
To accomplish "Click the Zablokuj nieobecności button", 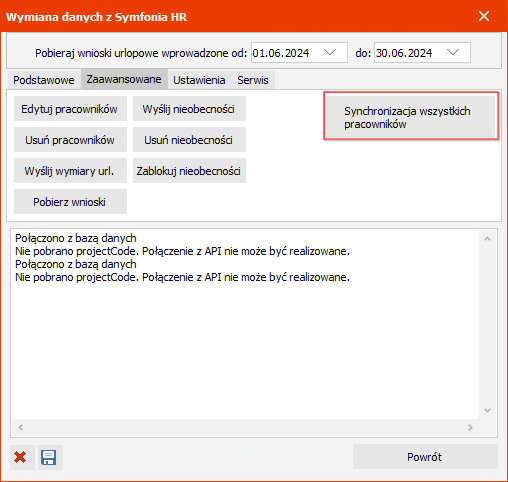I will click(x=189, y=171).
